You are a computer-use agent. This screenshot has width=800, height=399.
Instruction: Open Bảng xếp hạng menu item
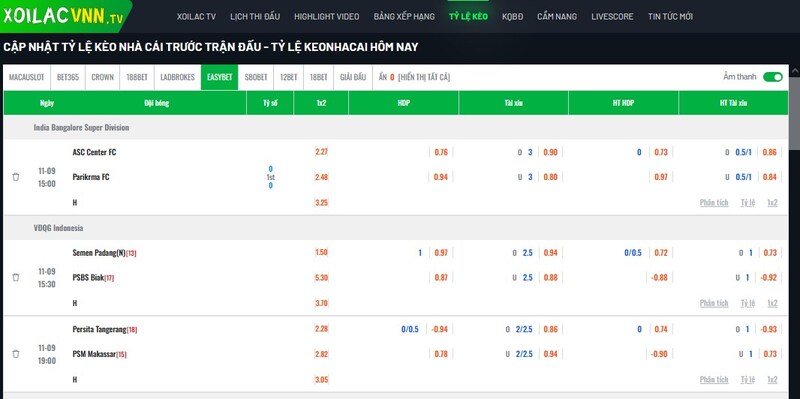404,16
